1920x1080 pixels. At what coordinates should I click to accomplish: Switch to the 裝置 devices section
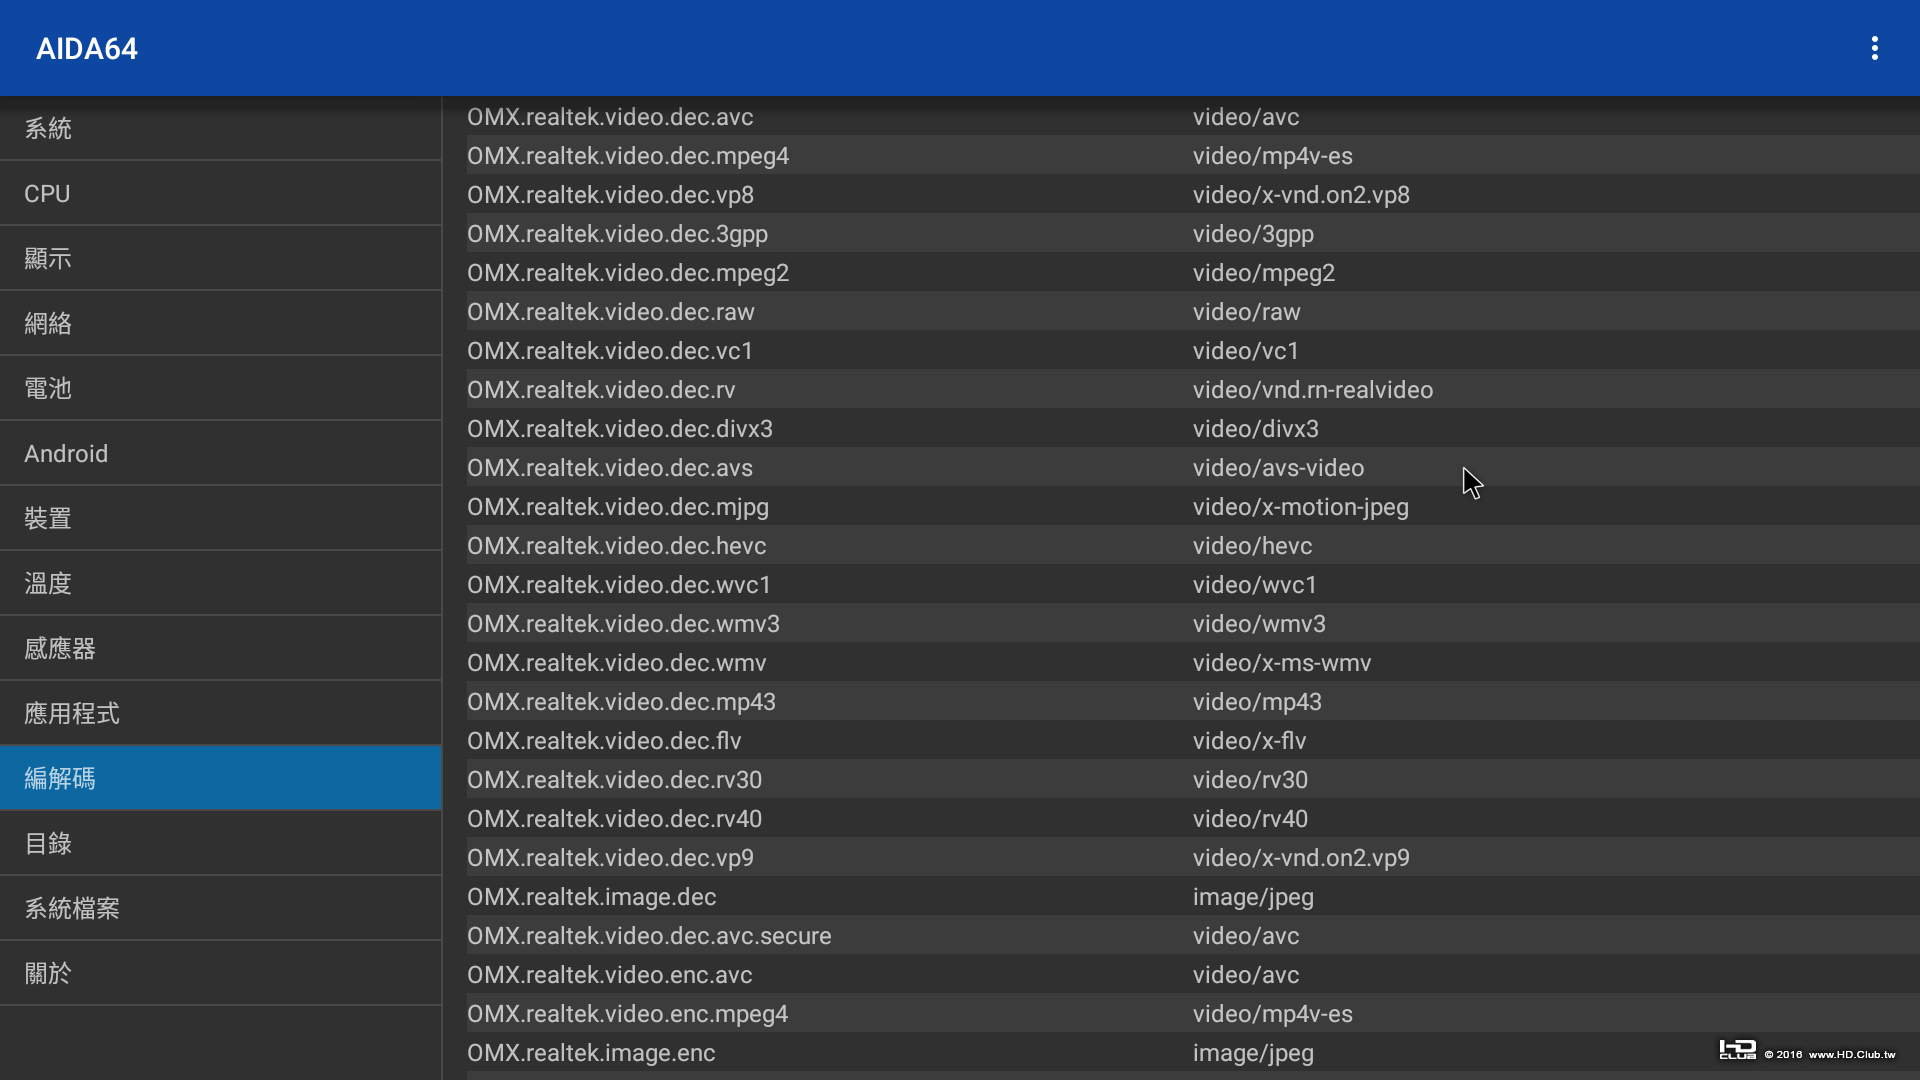(x=220, y=518)
